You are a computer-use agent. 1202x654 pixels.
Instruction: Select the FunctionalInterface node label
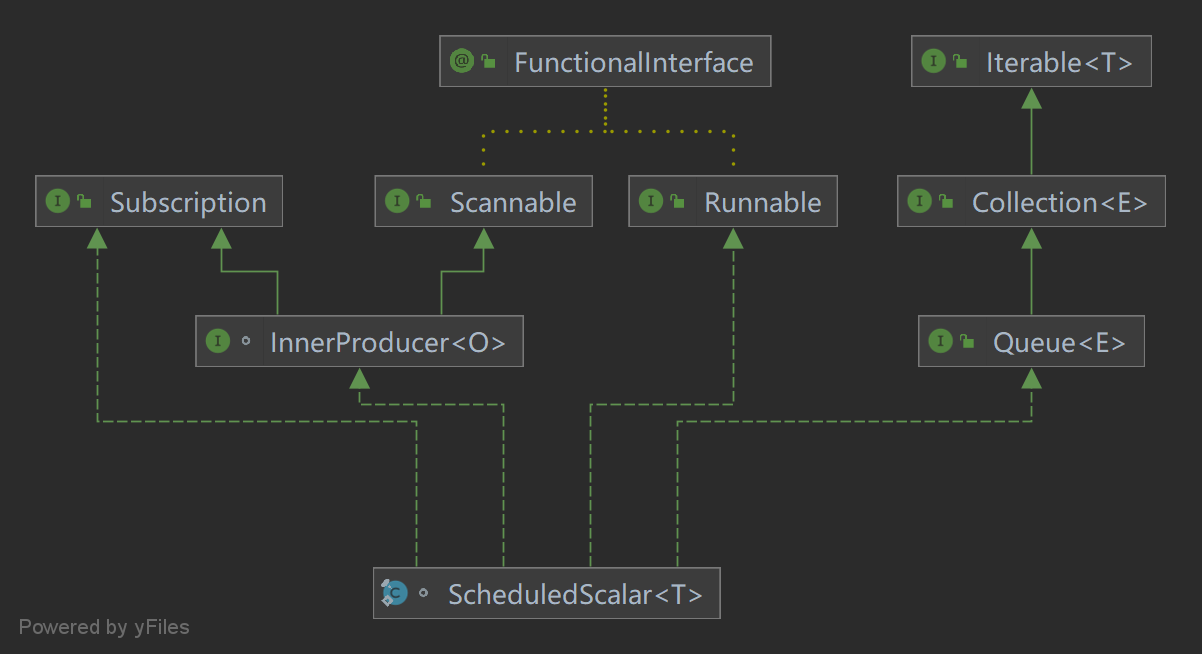pyautogui.click(x=633, y=62)
